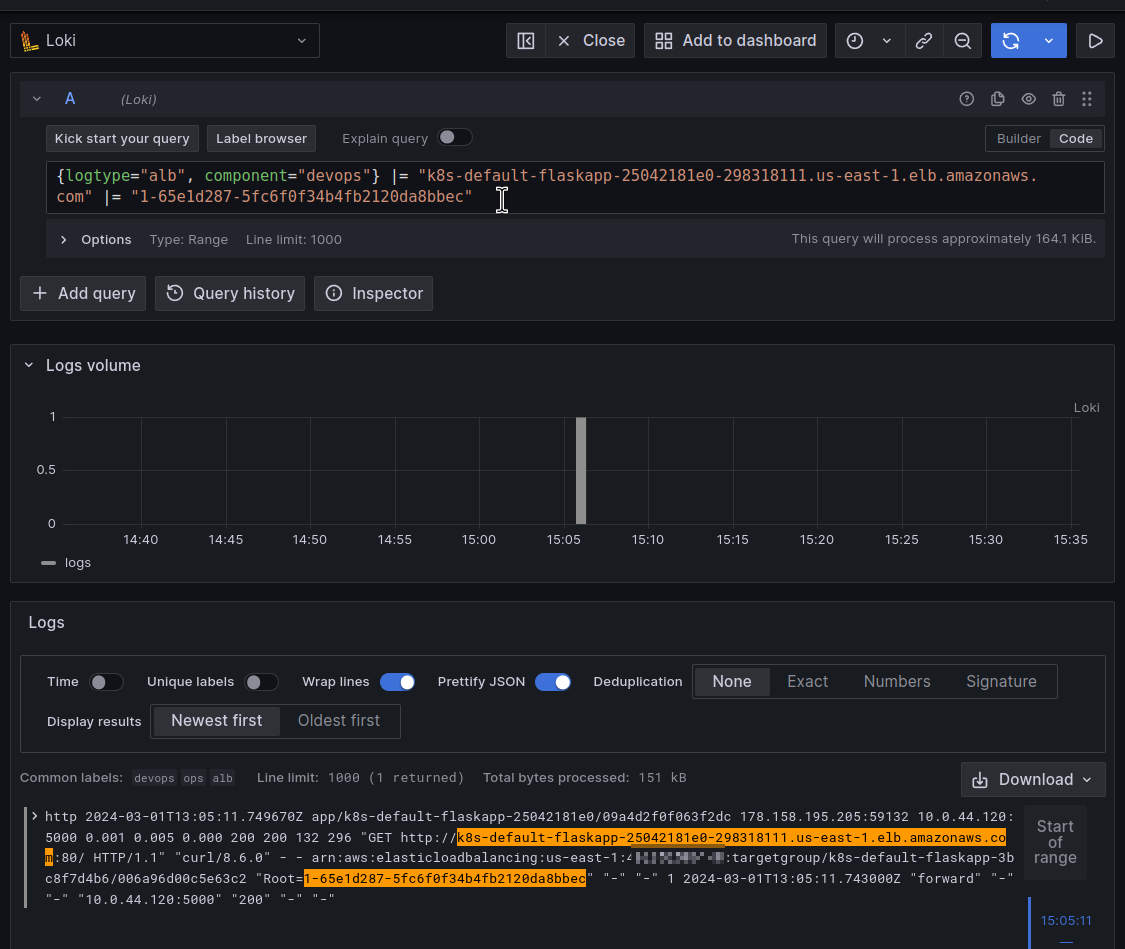
Task: Close the split view
Action: tap(590, 41)
